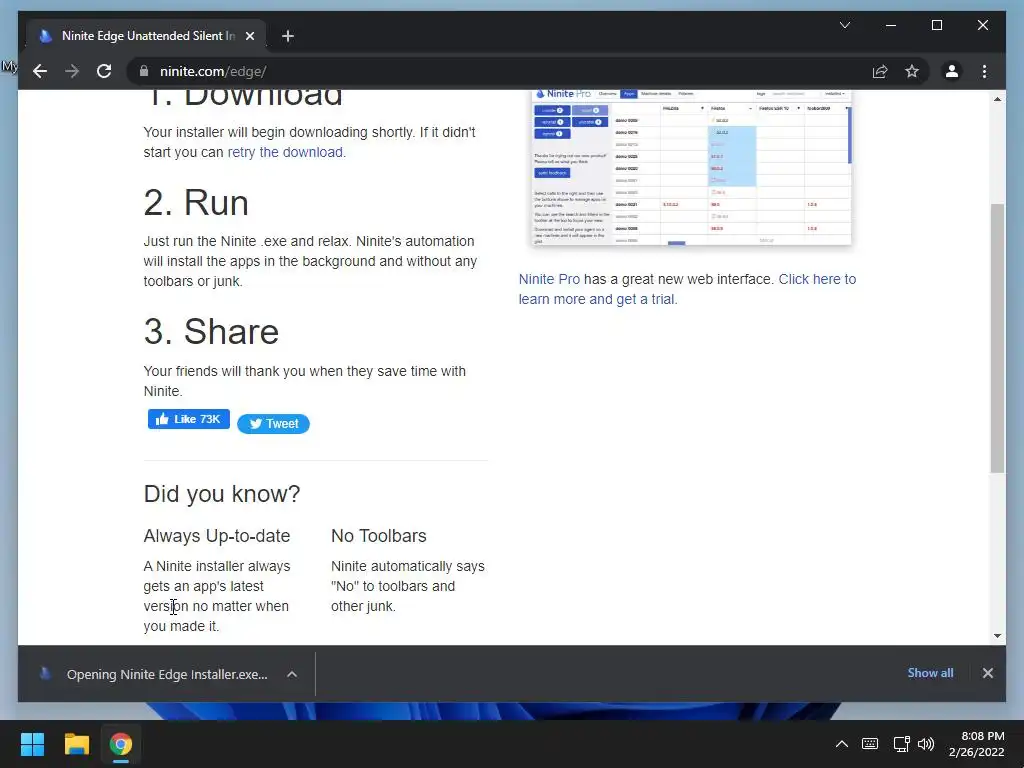Go back to the previous page
1024x768 pixels.
click(40, 71)
